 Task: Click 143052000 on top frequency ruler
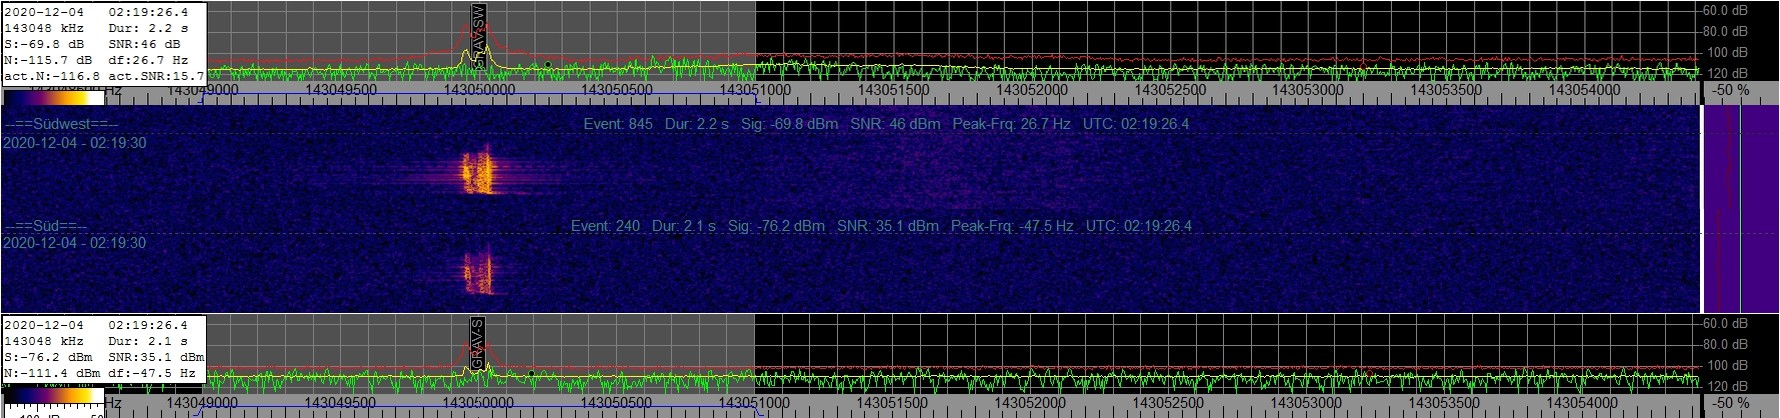1030,90
